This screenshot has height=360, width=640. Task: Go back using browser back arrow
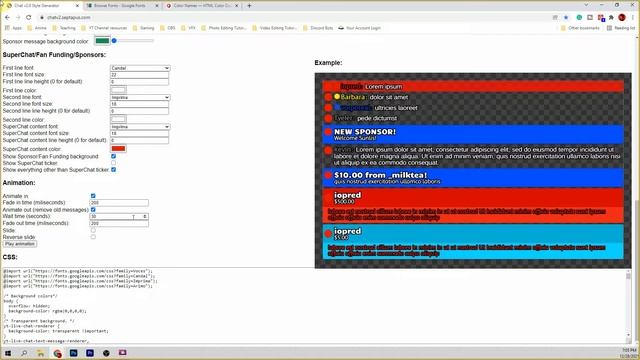point(7,18)
